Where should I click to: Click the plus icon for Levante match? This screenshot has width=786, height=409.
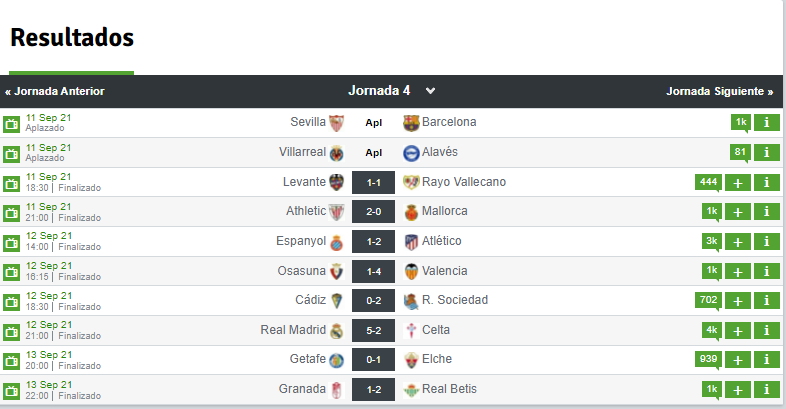click(x=738, y=182)
